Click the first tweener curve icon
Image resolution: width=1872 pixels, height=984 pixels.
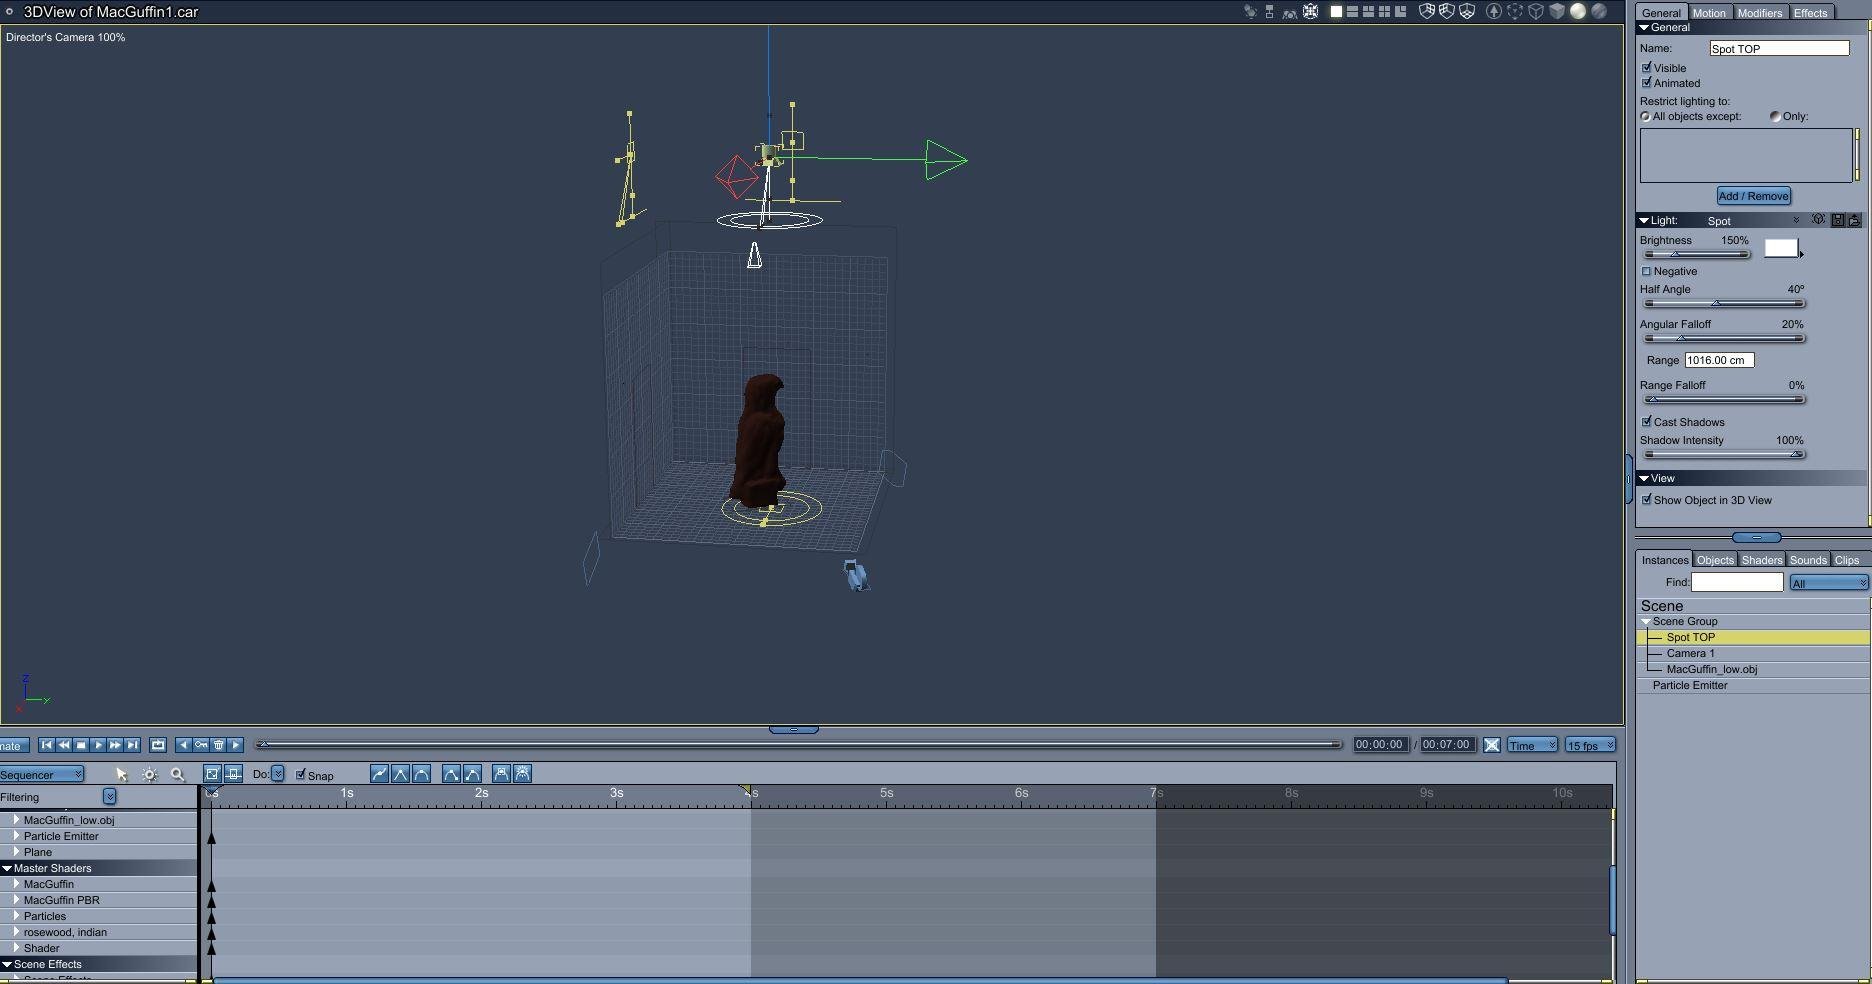tap(379, 774)
